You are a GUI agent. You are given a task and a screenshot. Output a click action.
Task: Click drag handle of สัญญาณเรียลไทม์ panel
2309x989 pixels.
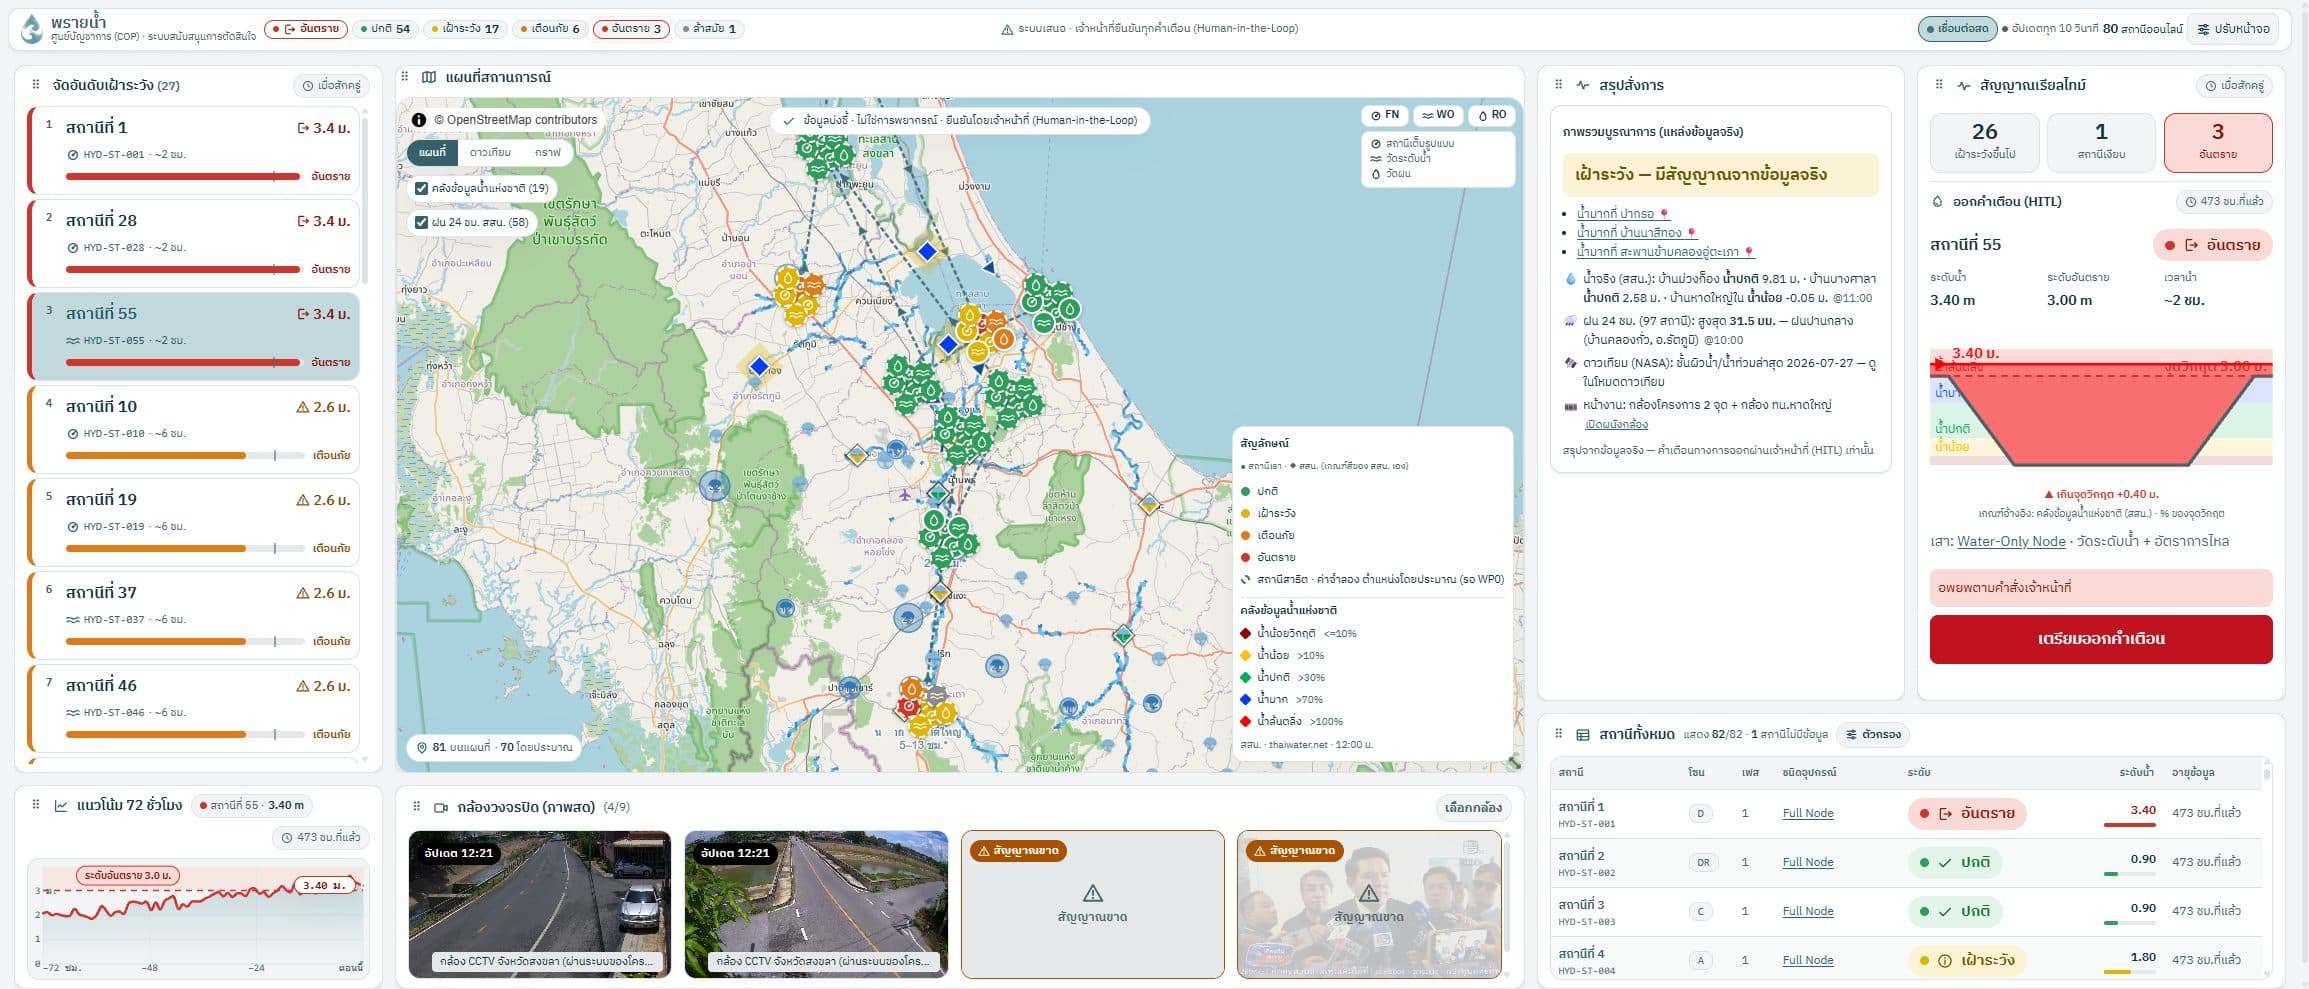click(x=1938, y=85)
